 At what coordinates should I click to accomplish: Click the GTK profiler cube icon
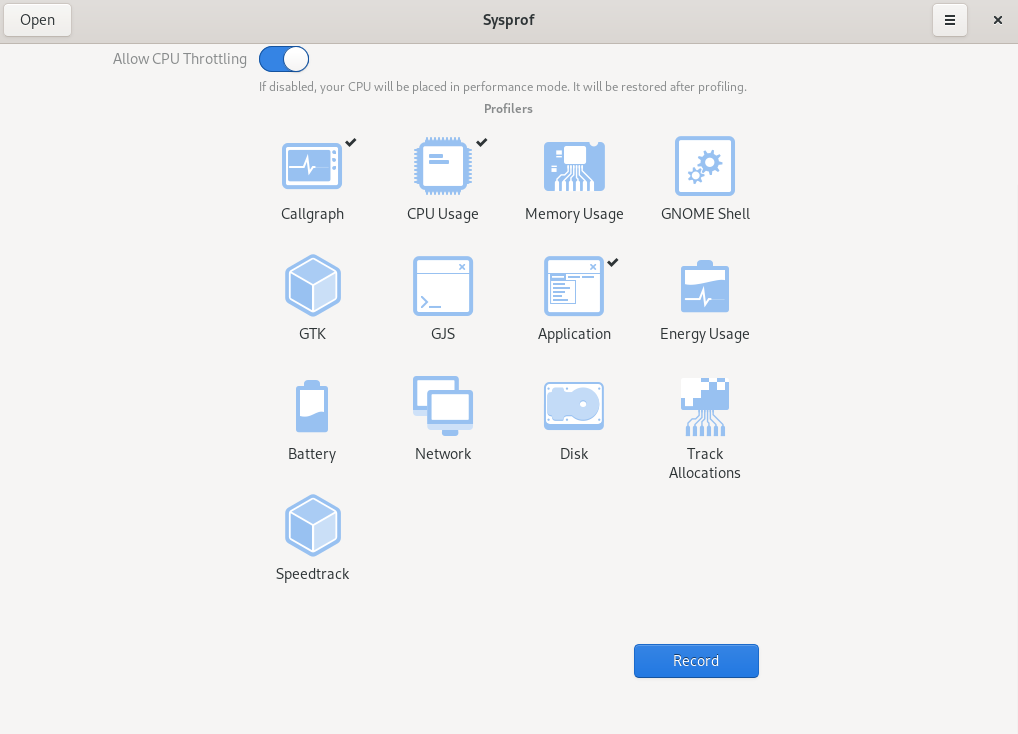tap(312, 286)
